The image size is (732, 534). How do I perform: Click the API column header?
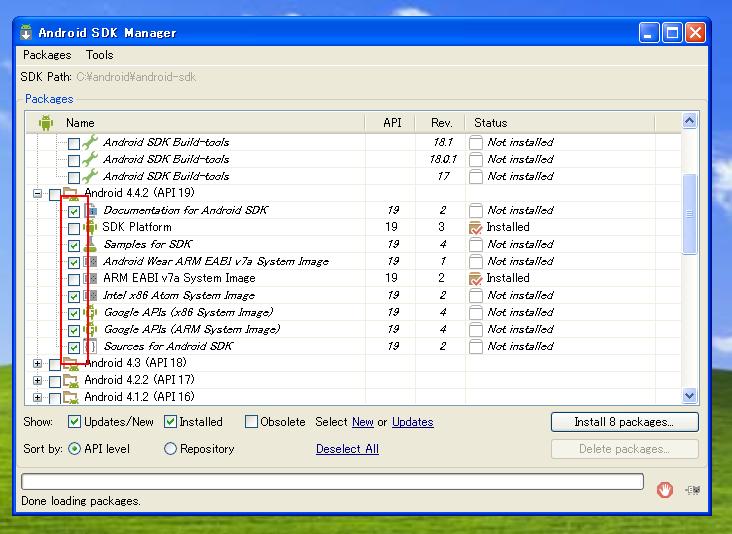390,123
